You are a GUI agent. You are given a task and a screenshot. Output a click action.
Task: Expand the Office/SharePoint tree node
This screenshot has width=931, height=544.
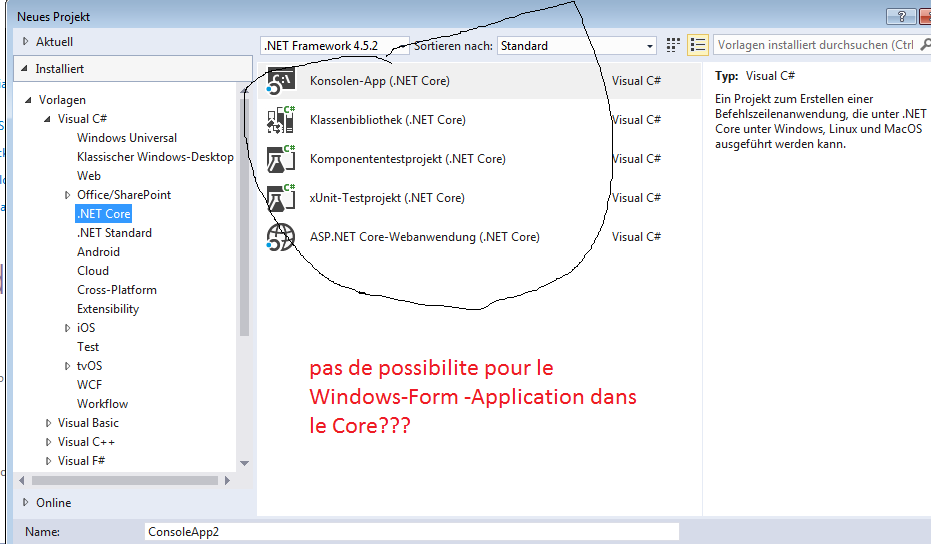click(x=67, y=195)
